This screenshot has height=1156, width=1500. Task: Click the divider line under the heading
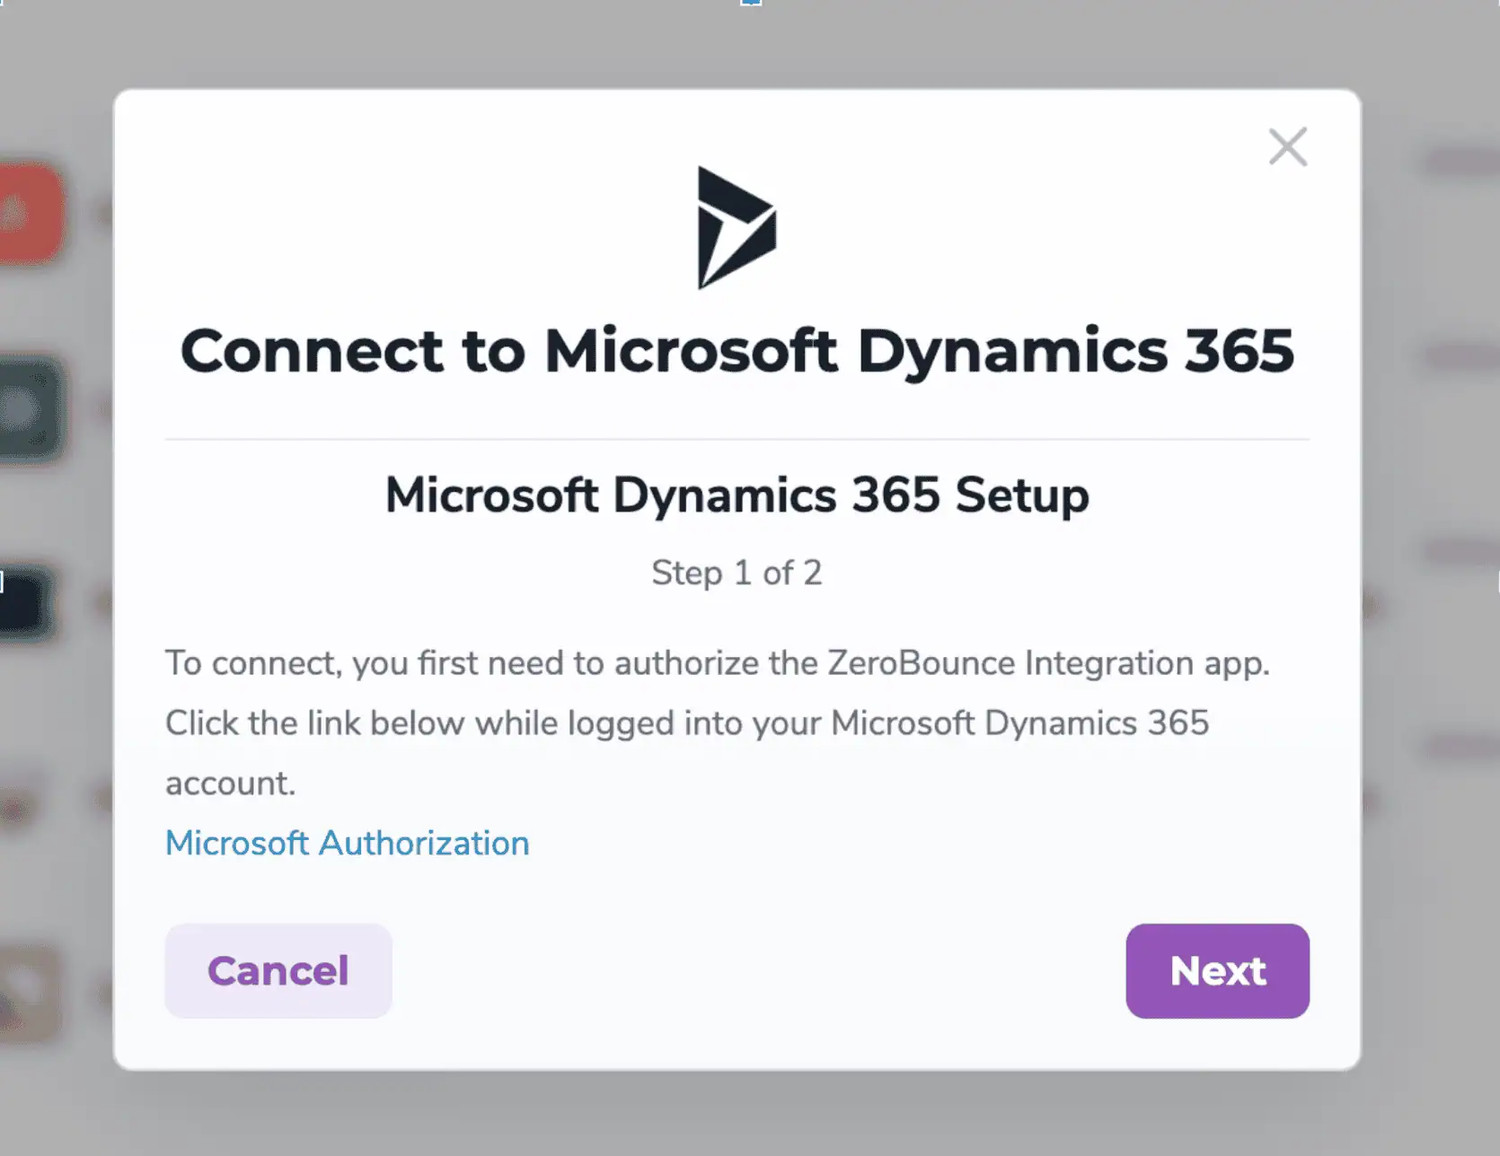pos(736,437)
